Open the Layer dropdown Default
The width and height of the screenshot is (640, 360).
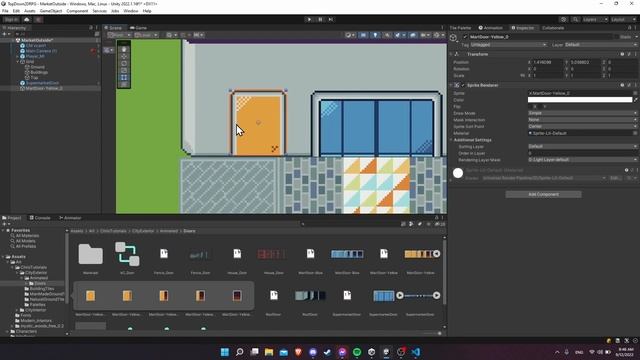tap(601, 44)
